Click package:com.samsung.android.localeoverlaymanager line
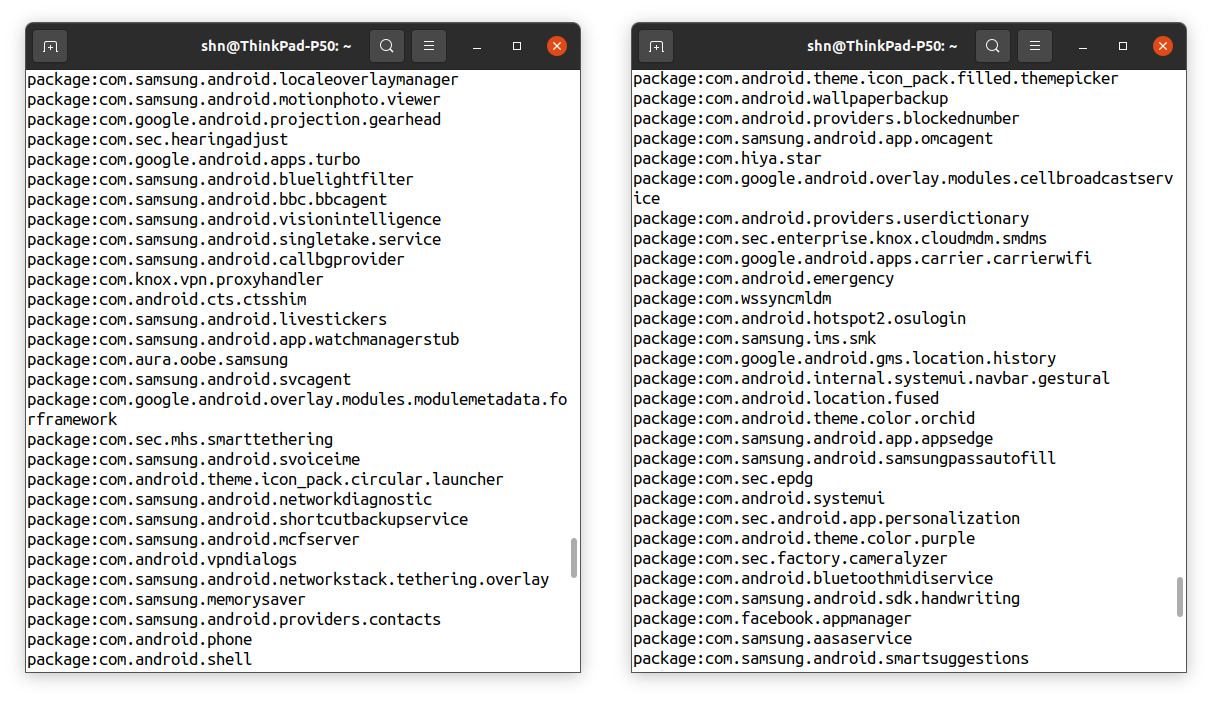This screenshot has width=1212, height=701. click(x=243, y=79)
